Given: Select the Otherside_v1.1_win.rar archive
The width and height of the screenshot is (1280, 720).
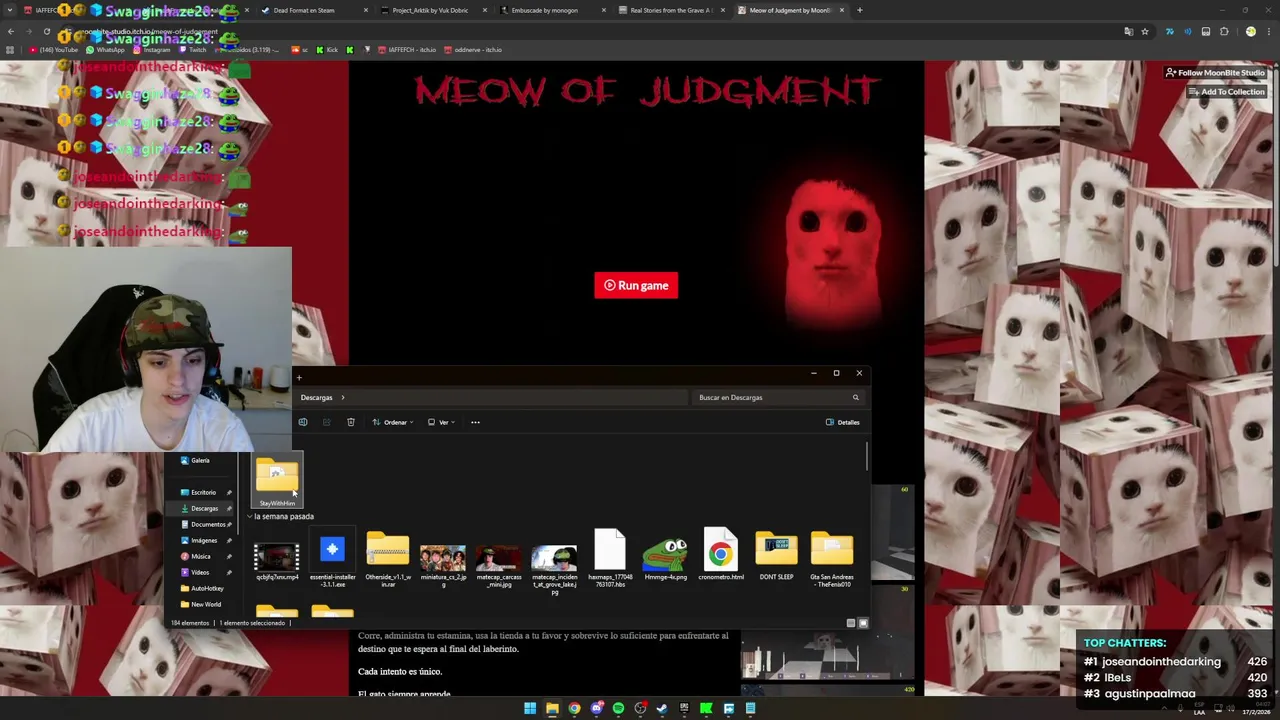Looking at the screenshot, I should pyautogui.click(x=388, y=558).
